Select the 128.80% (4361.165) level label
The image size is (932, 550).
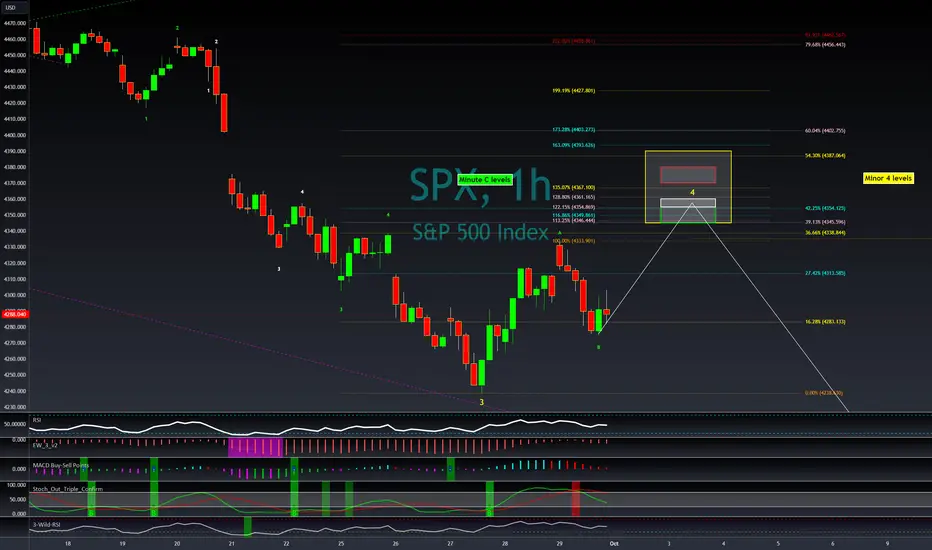point(574,197)
